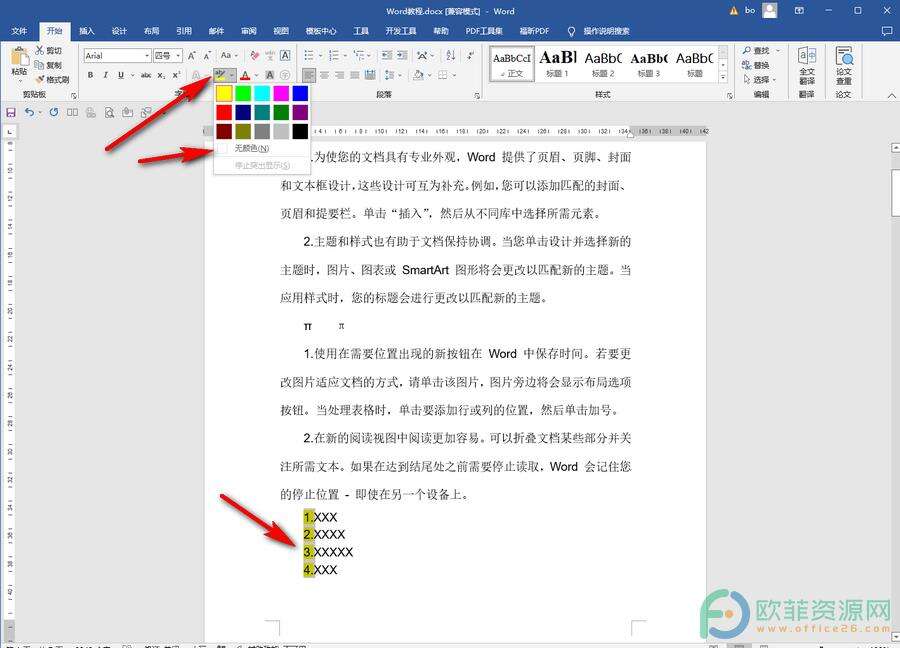
Task: Click the Paste clipboard icon
Action: (x=20, y=57)
